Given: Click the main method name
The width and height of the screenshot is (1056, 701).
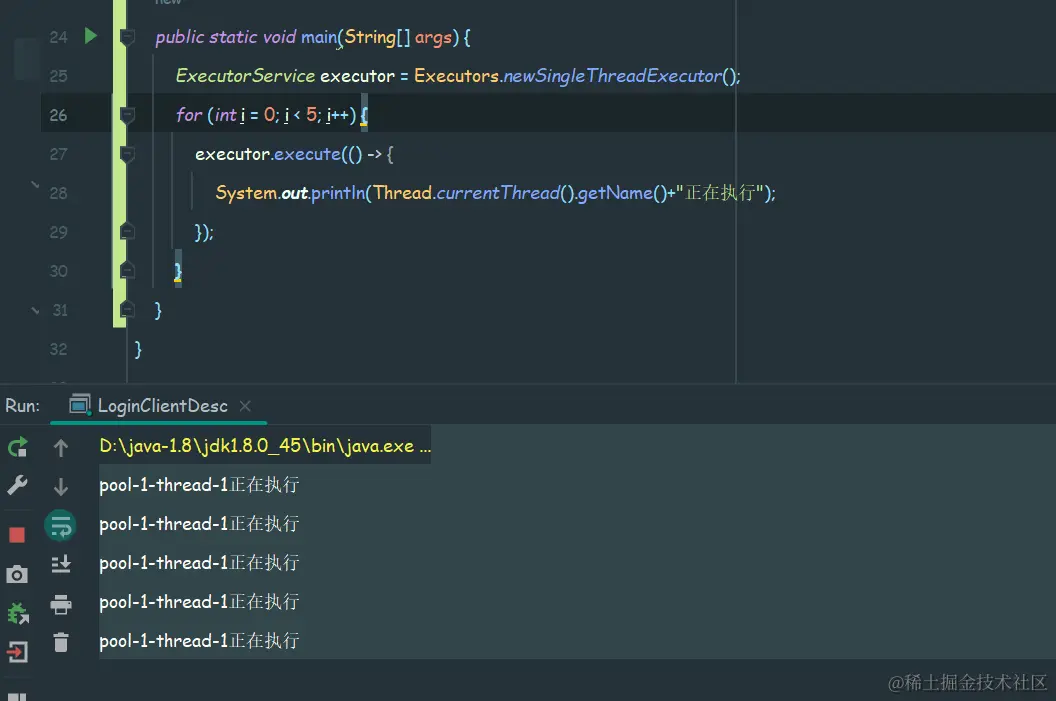Looking at the screenshot, I should point(319,37).
